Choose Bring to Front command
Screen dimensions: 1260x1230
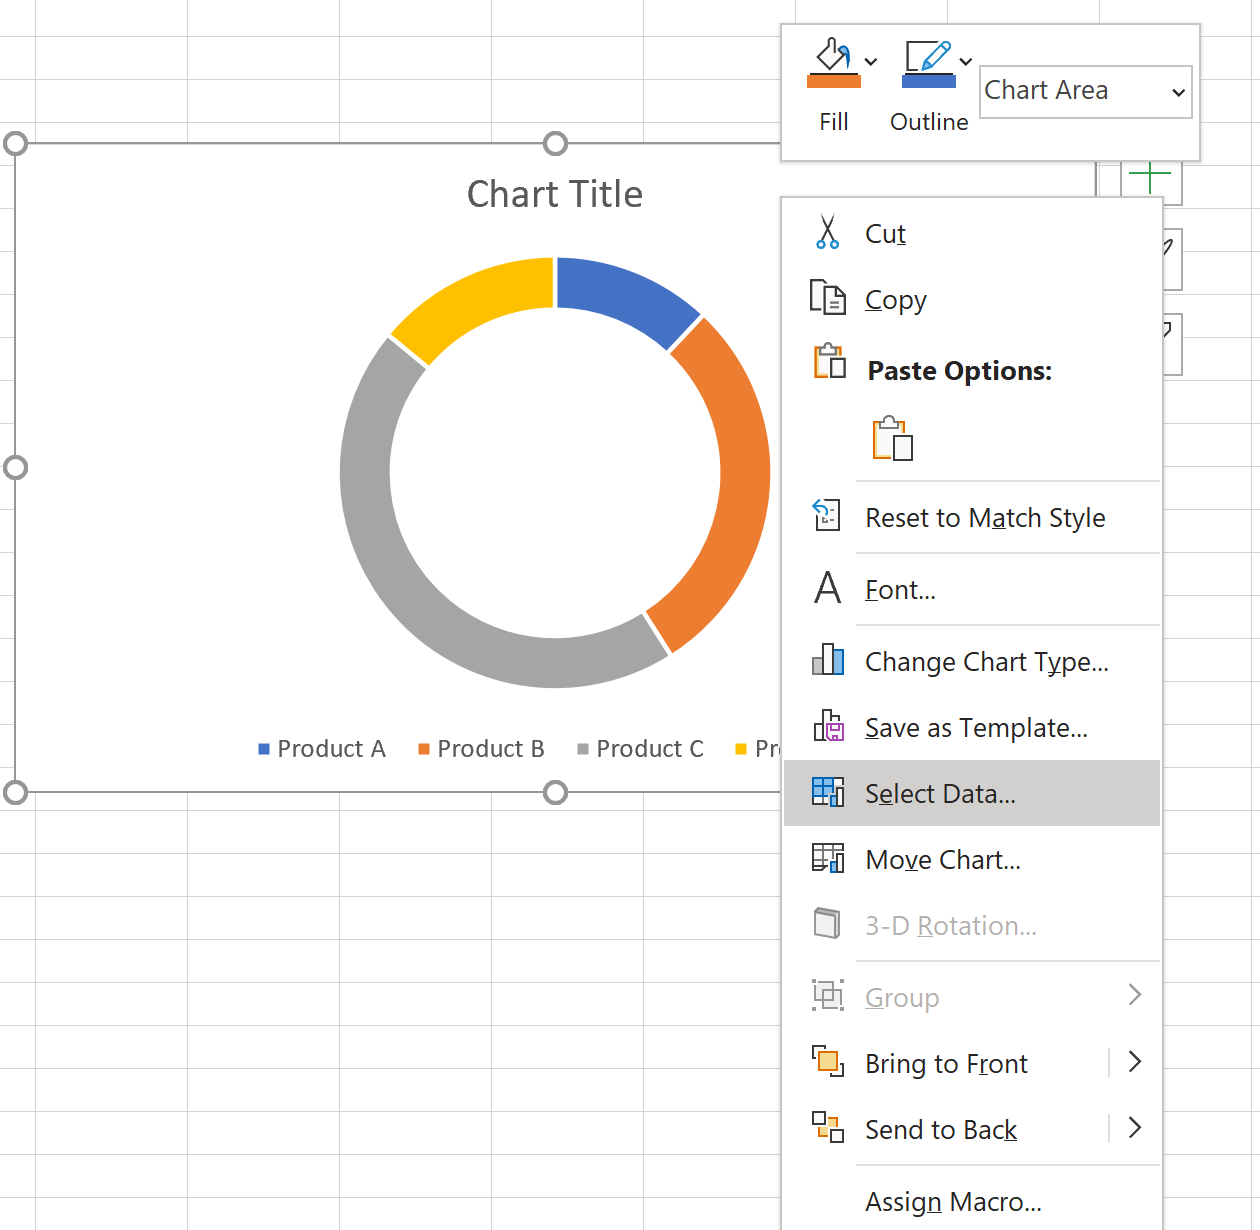click(946, 1063)
